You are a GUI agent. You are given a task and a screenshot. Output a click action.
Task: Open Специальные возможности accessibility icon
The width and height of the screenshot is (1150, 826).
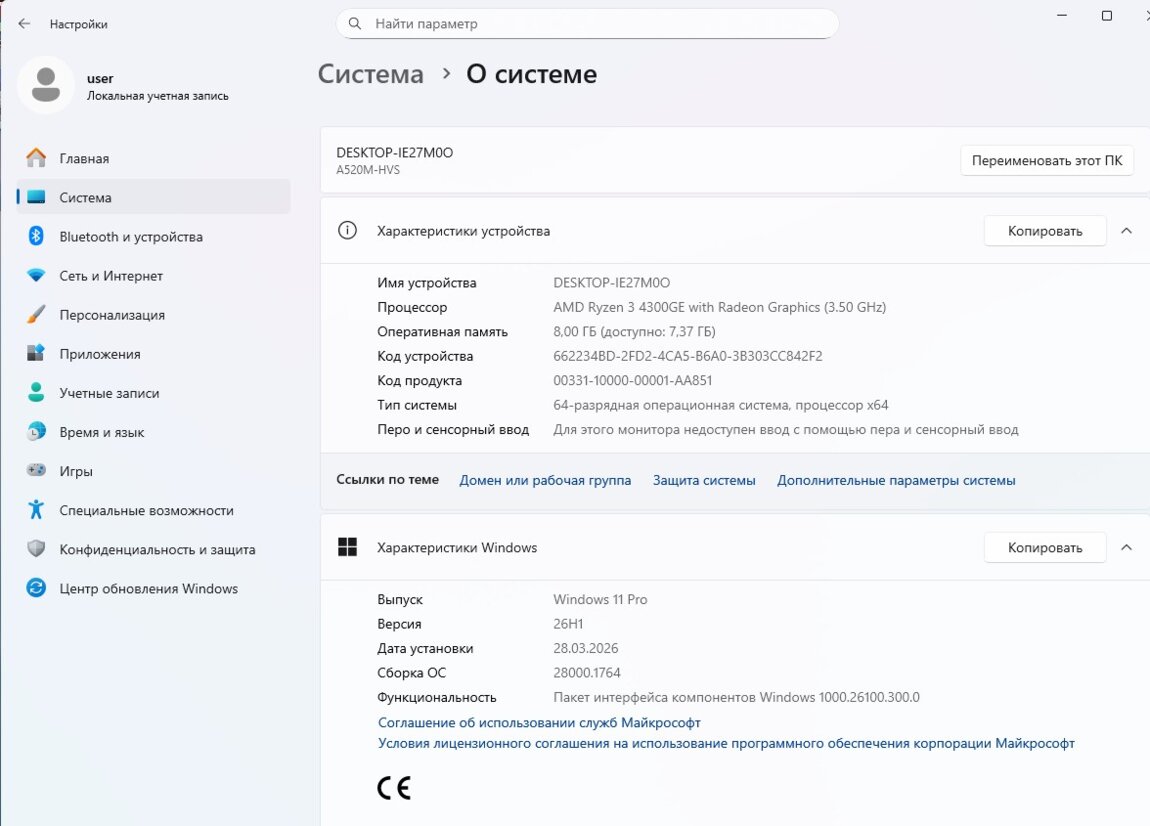pyautogui.click(x=36, y=510)
